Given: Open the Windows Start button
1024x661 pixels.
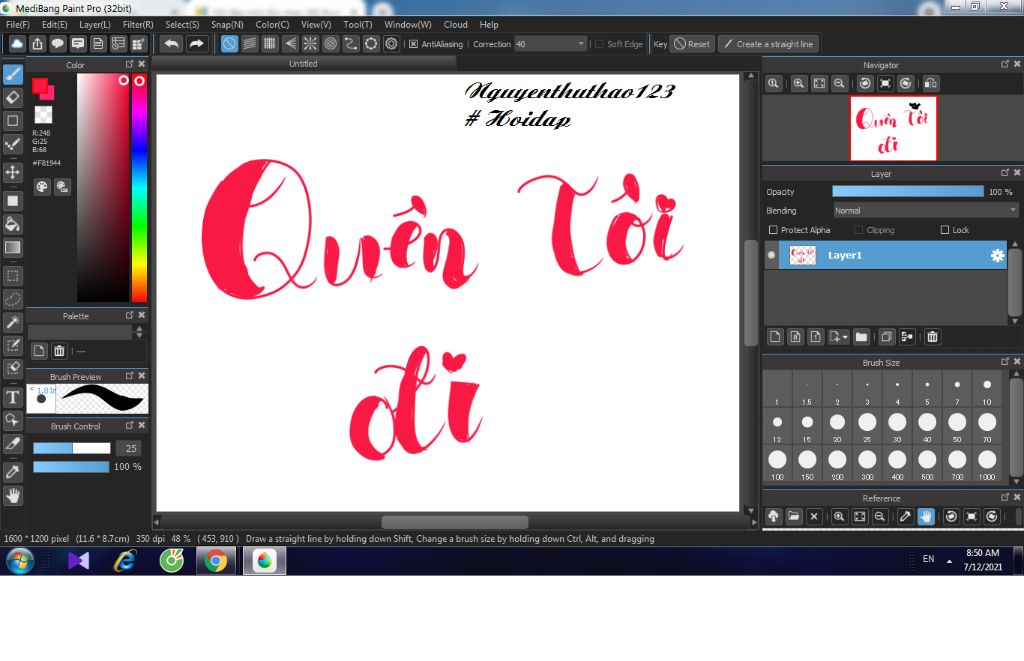Looking at the screenshot, I should [x=20, y=561].
